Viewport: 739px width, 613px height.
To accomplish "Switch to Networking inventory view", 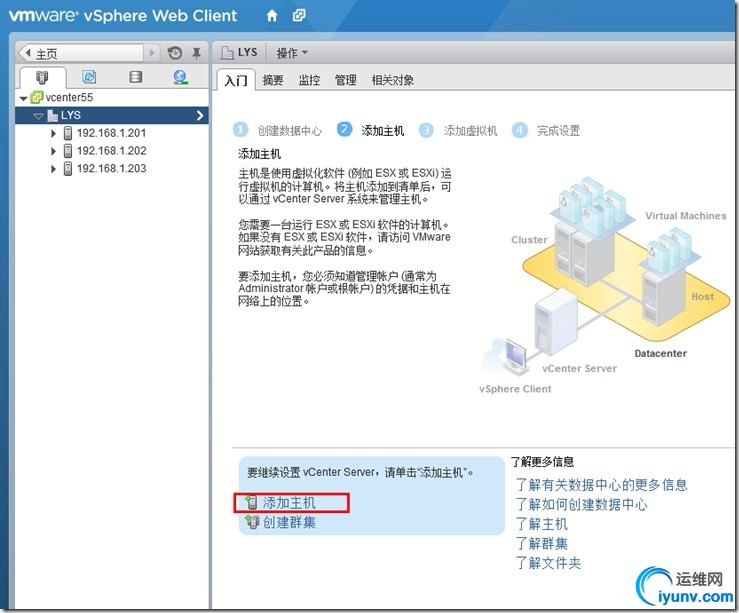I will (181, 77).
